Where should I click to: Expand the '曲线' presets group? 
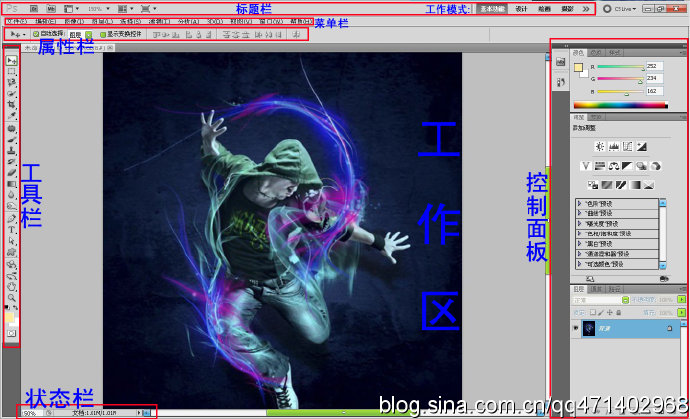[x=580, y=213]
